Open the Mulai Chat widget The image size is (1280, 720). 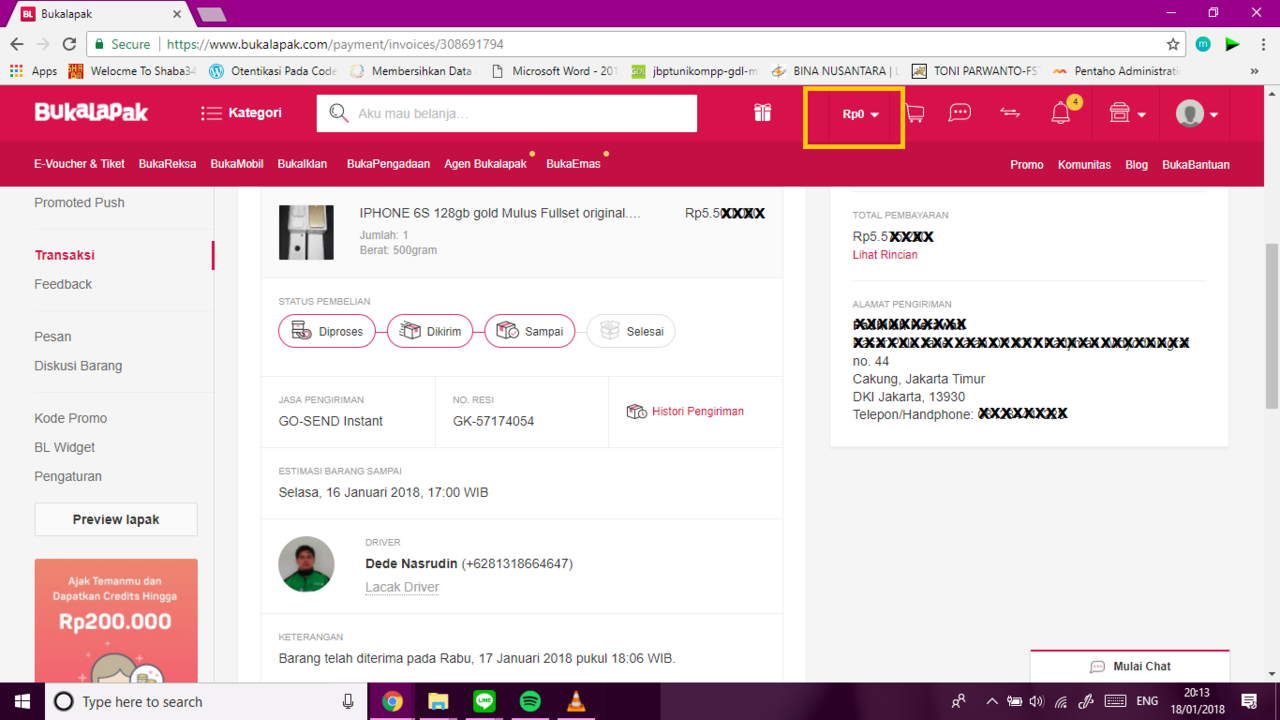[x=1130, y=666]
